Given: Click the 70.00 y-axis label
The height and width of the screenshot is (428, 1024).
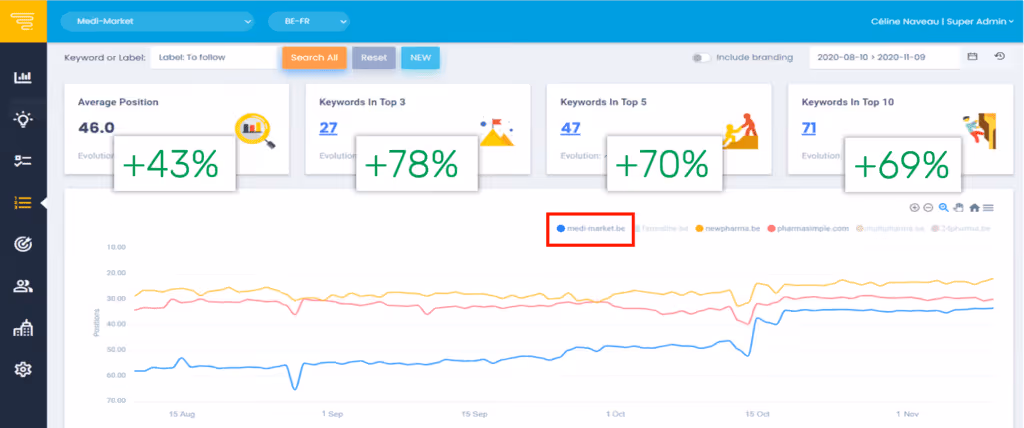Looking at the screenshot, I should [x=115, y=401].
